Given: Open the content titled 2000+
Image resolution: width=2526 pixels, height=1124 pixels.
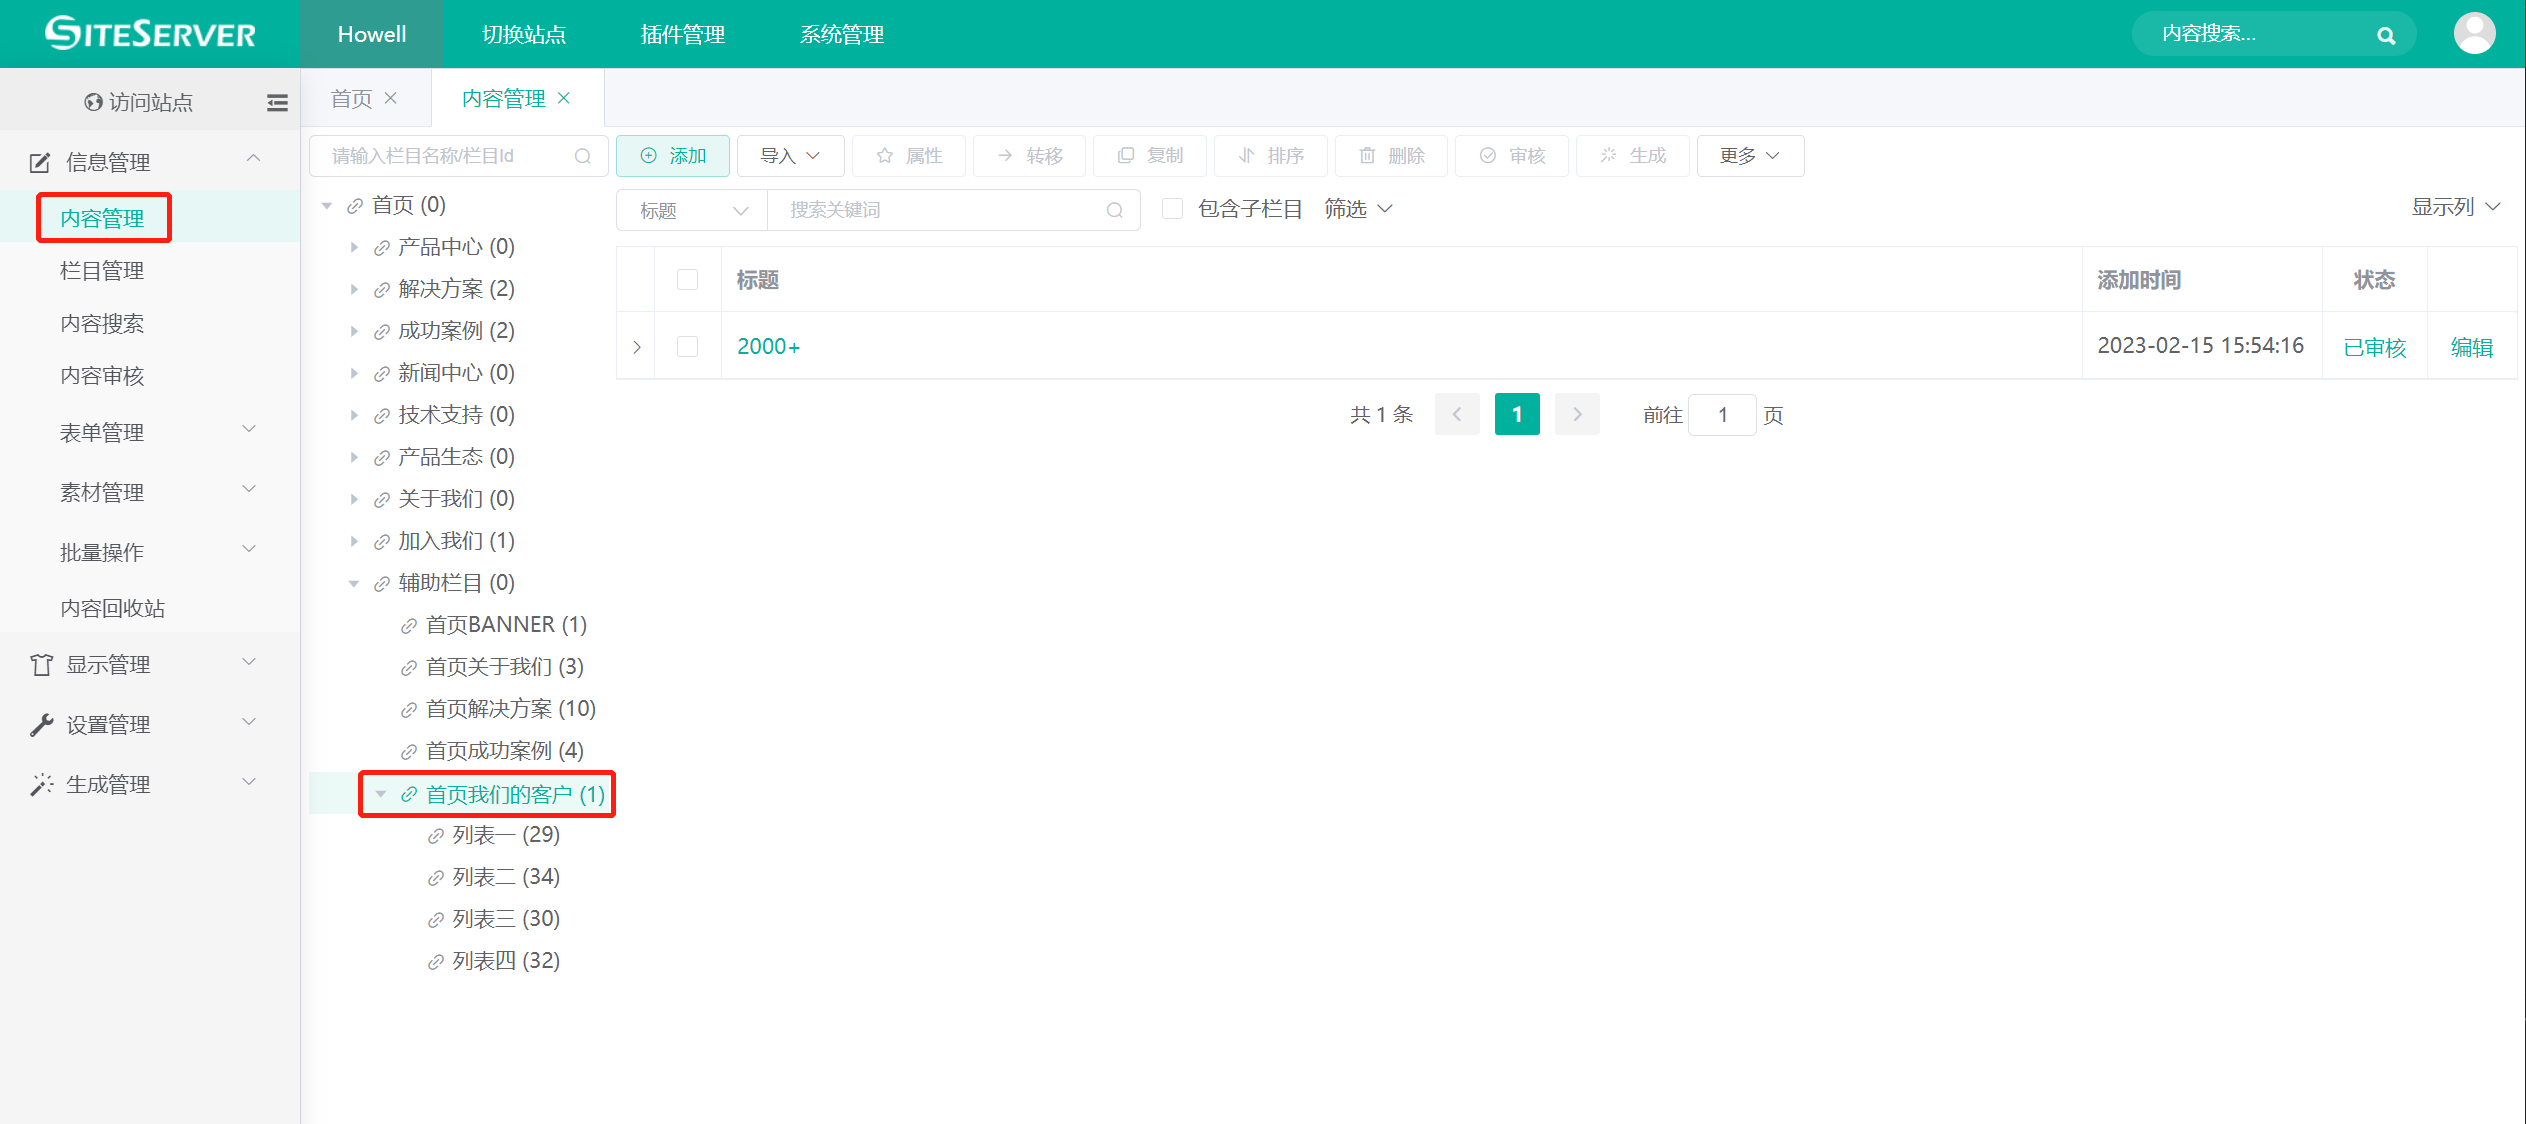Looking at the screenshot, I should pos(767,346).
